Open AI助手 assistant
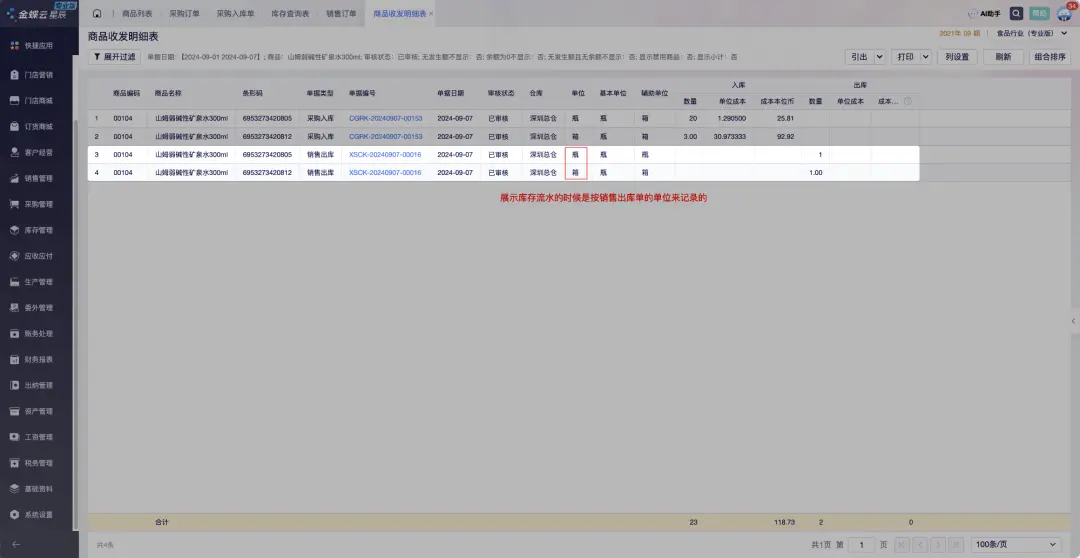Viewport: 1080px width, 558px height. pyautogui.click(x=984, y=14)
